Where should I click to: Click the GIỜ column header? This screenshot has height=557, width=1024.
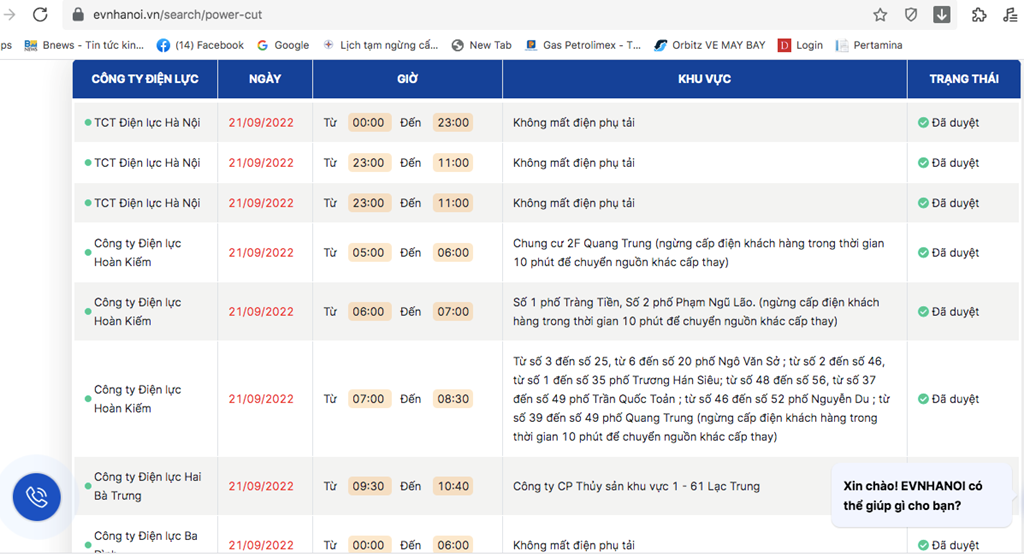408,79
